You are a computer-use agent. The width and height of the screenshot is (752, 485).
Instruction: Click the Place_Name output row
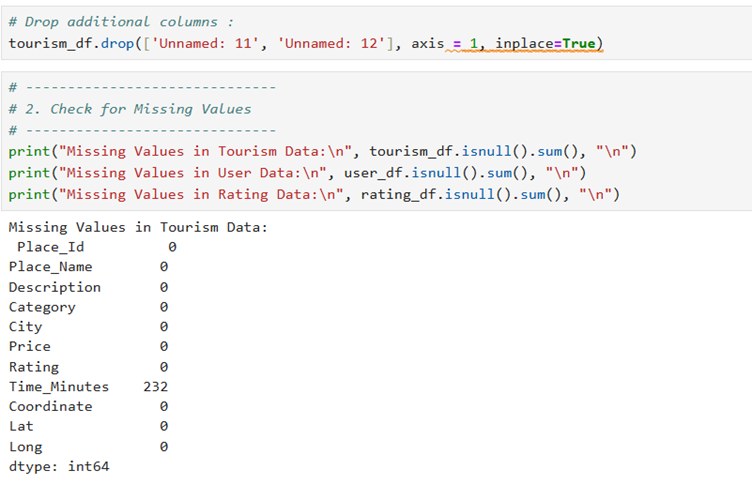click(x=50, y=267)
